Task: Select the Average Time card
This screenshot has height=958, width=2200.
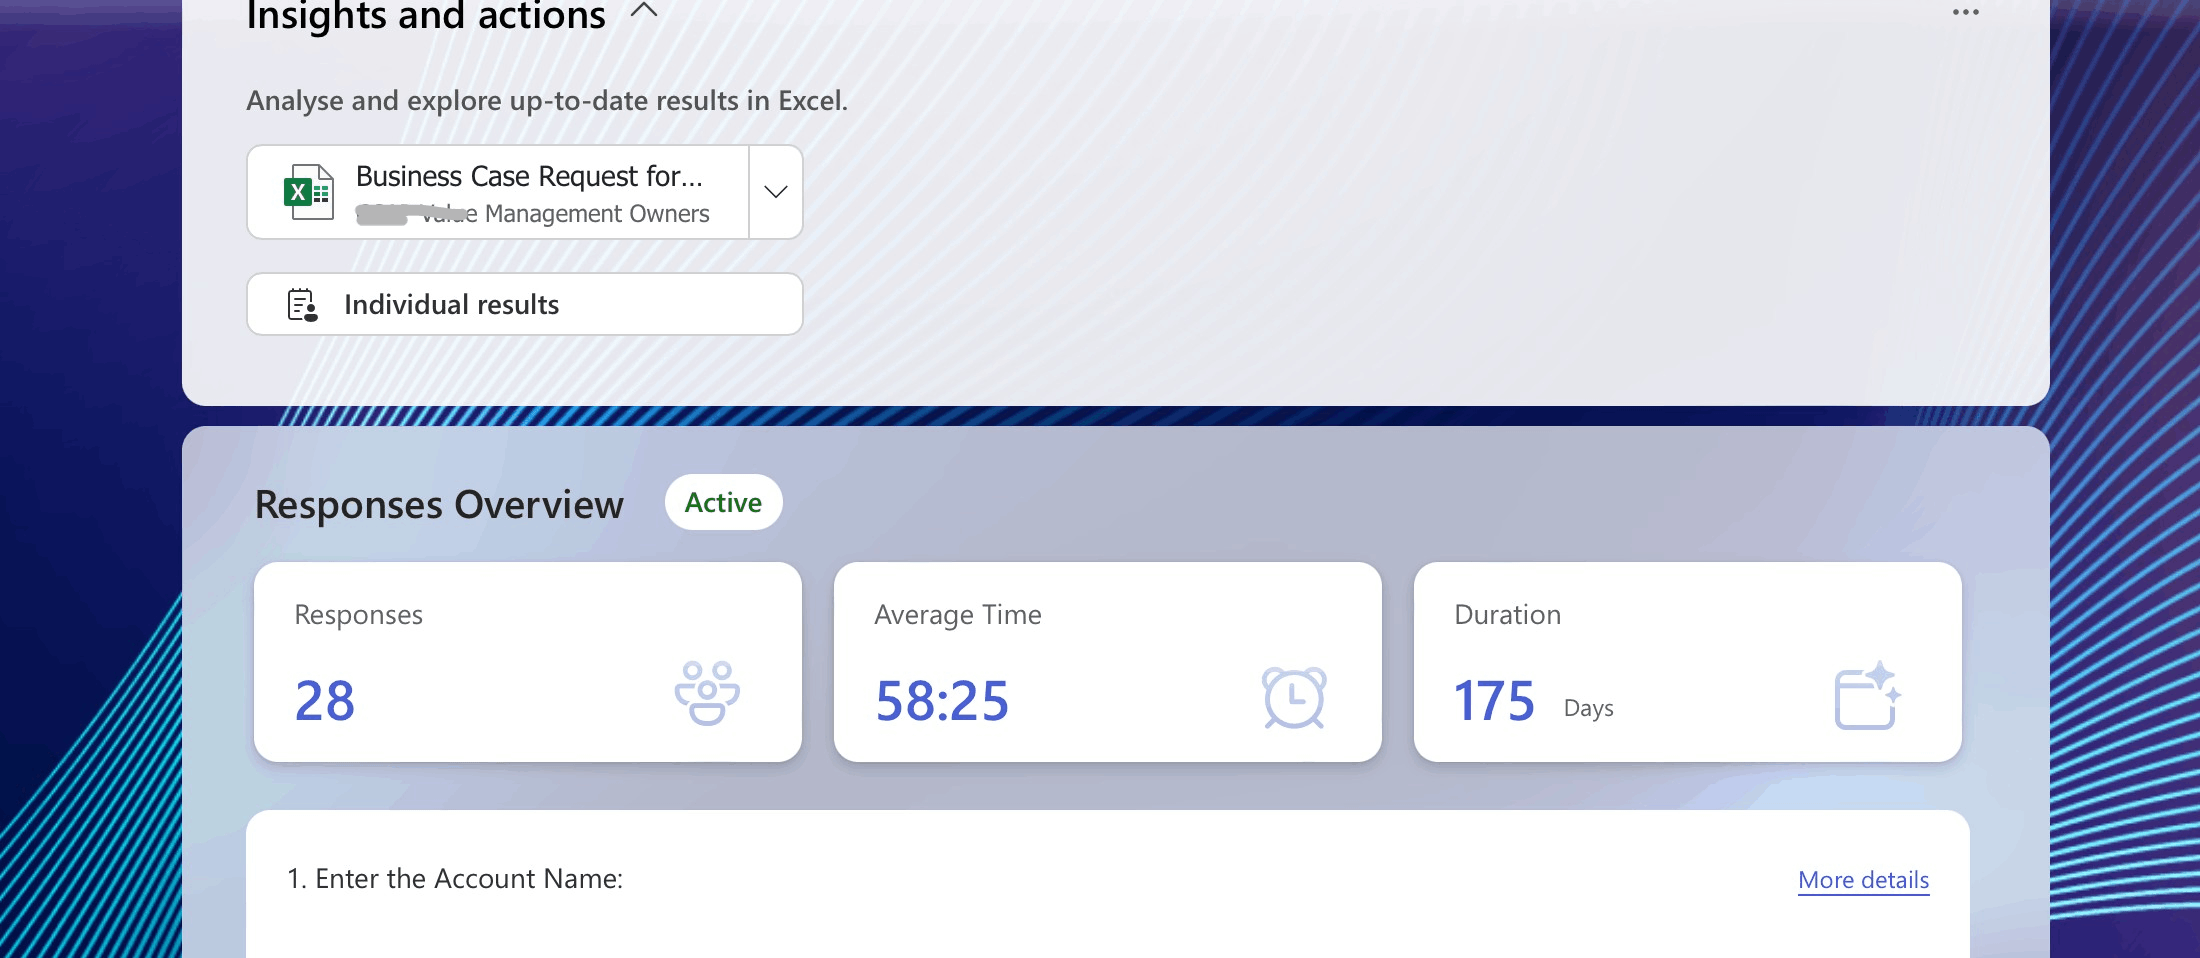Action: coord(1108,662)
